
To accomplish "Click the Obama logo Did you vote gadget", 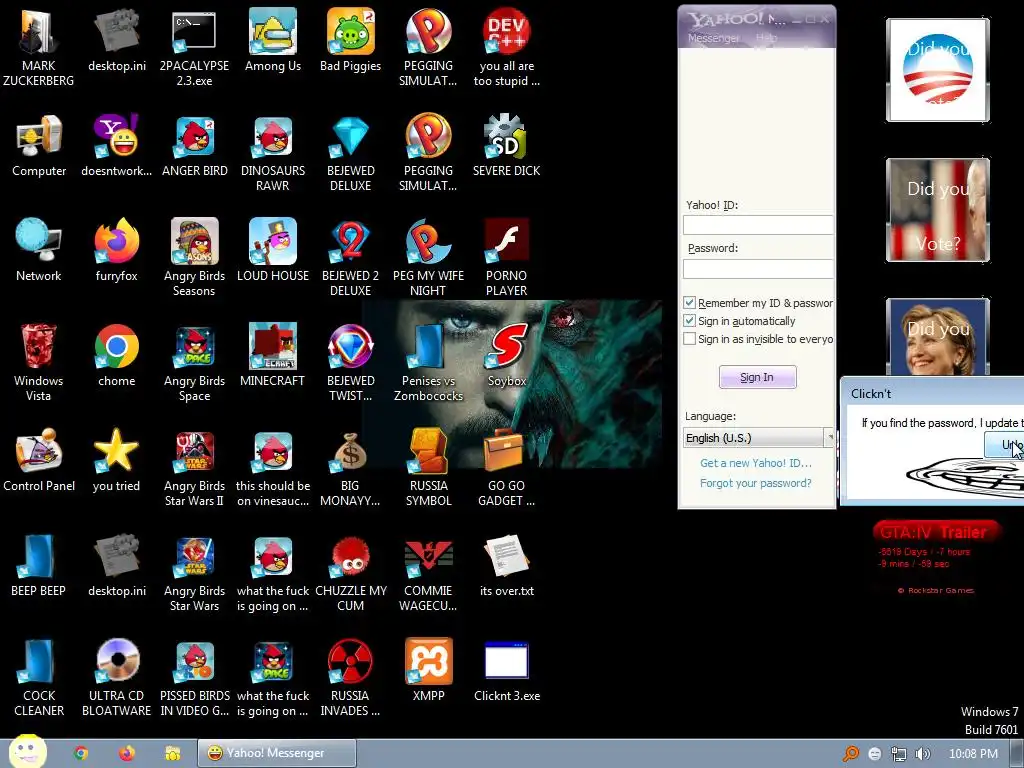I will 938,70.
